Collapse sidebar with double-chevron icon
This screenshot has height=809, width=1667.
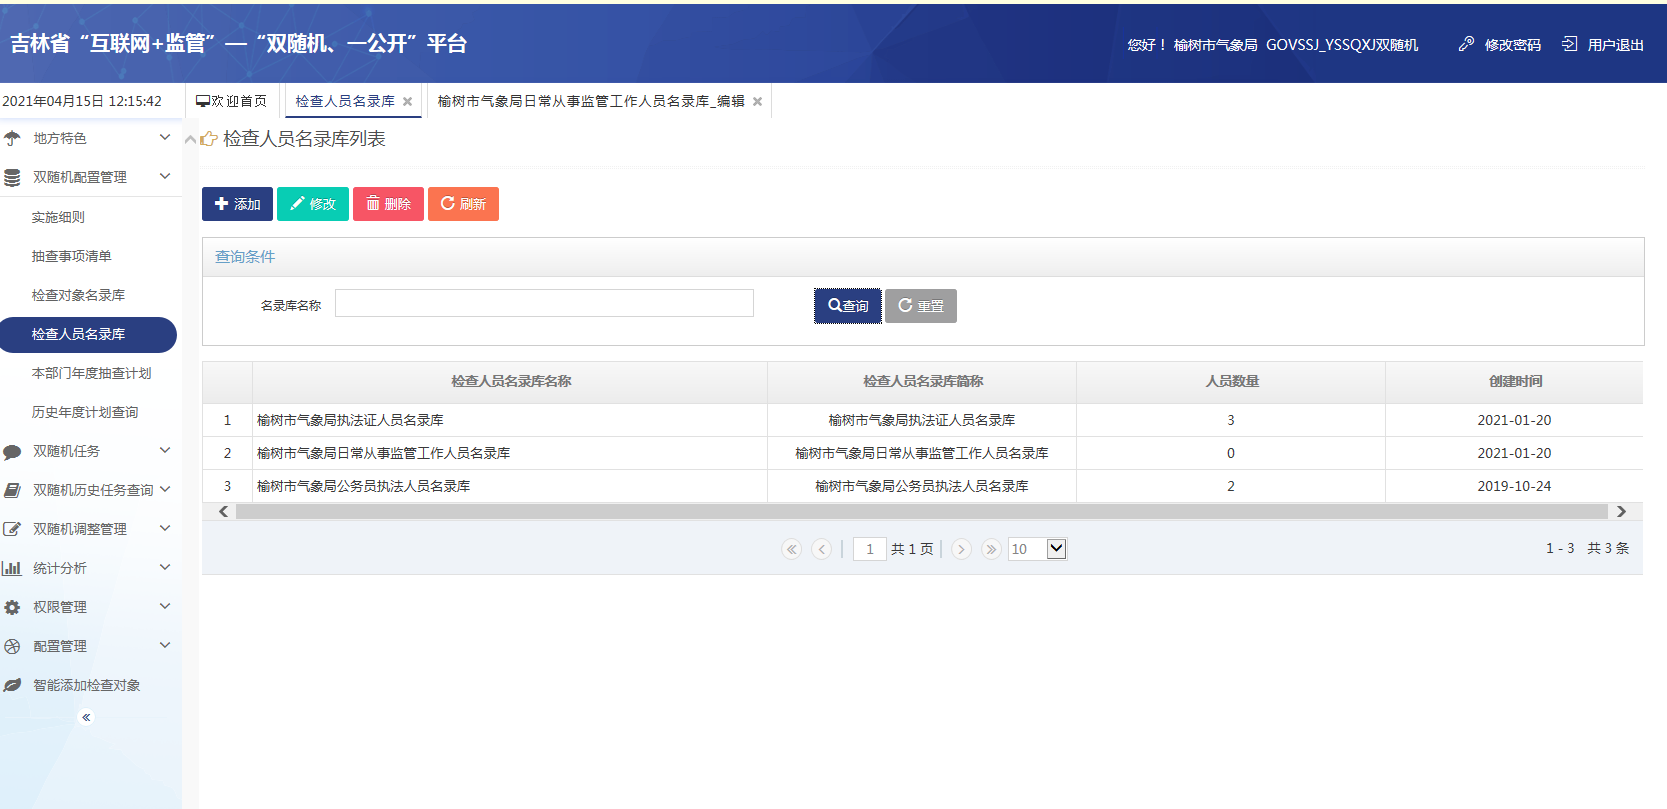pyautogui.click(x=86, y=717)
